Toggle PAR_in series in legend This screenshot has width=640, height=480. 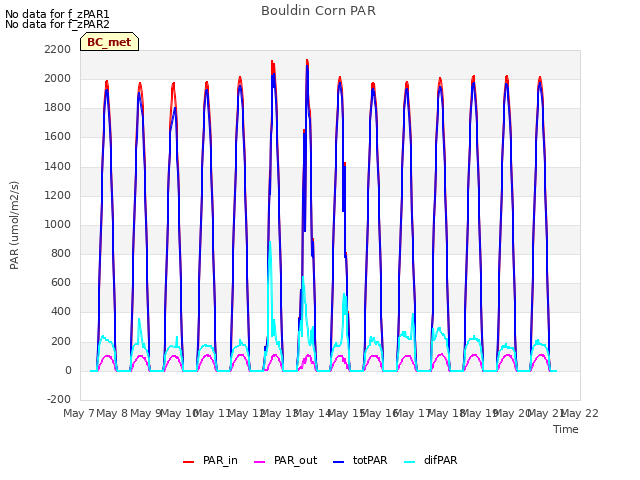[210, 460]
